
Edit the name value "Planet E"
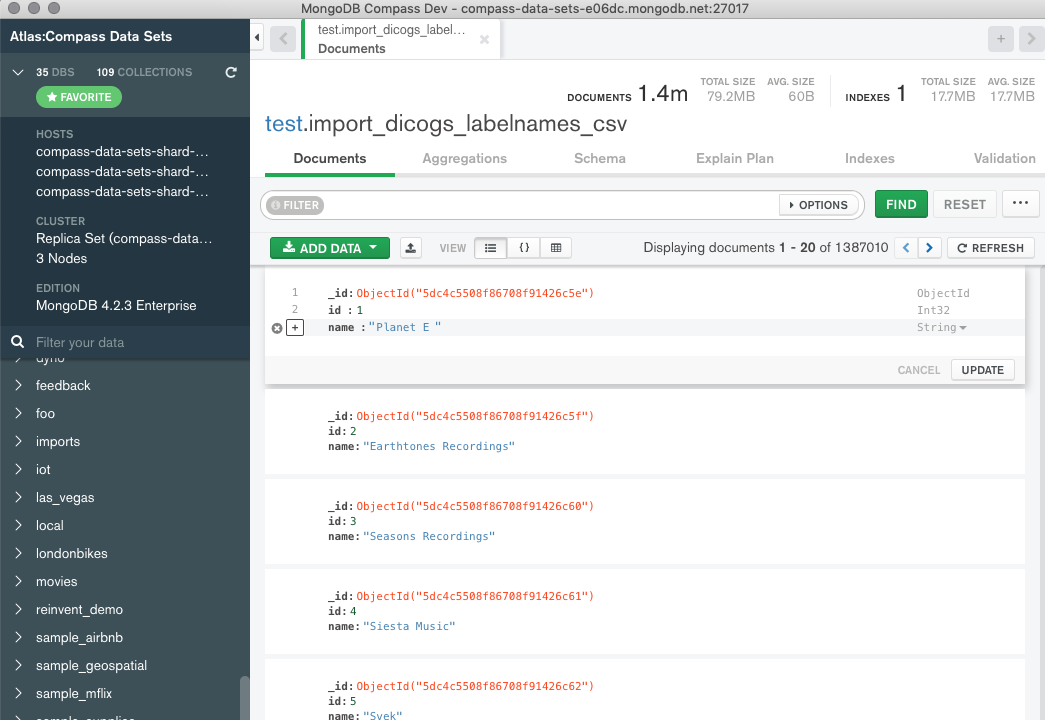click(405, 327)
